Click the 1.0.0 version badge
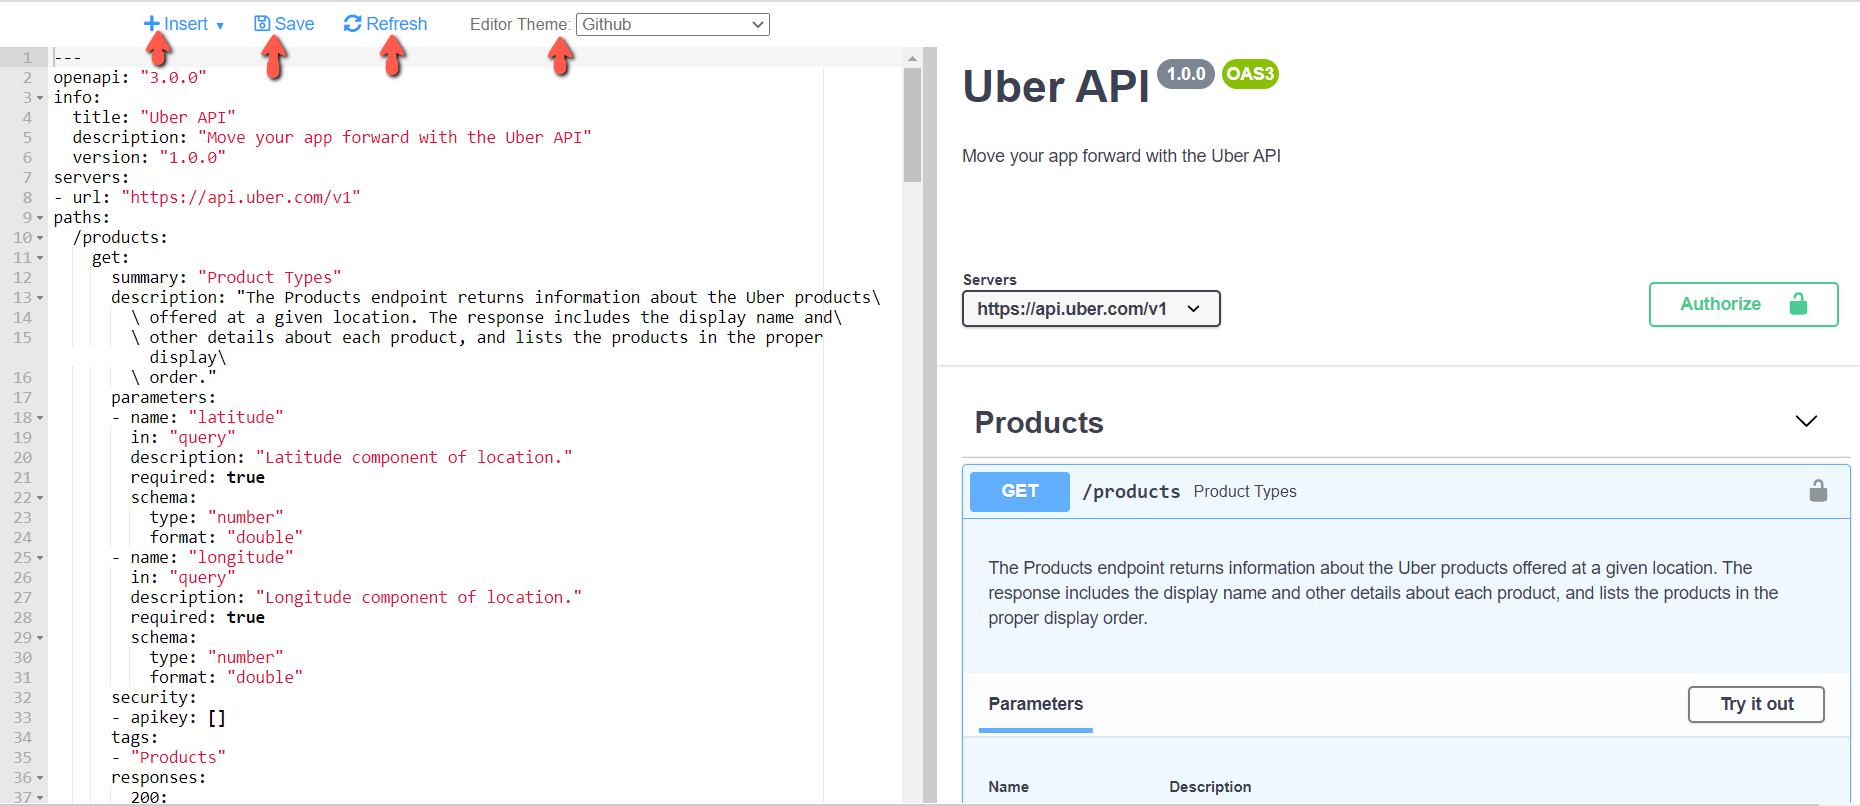 pyautogui.click(x=1186, y=74)
